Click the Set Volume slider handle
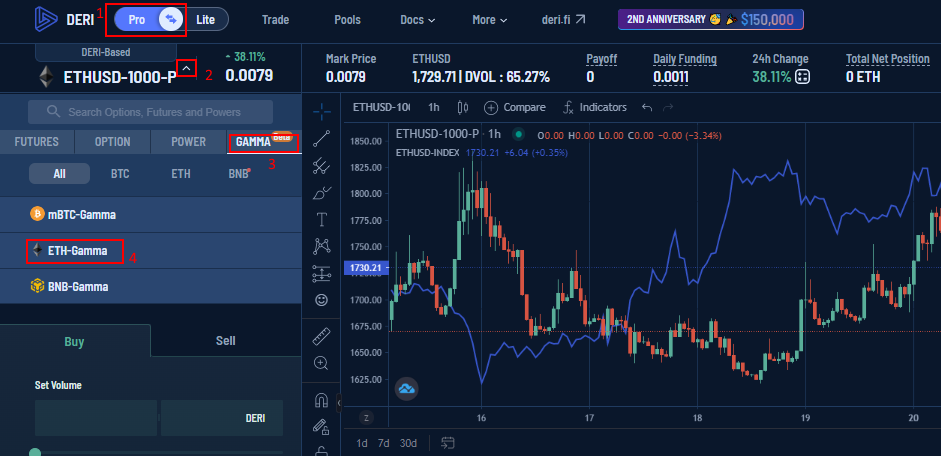The width and height of the screenshot is (941, 456). point(35,452)
